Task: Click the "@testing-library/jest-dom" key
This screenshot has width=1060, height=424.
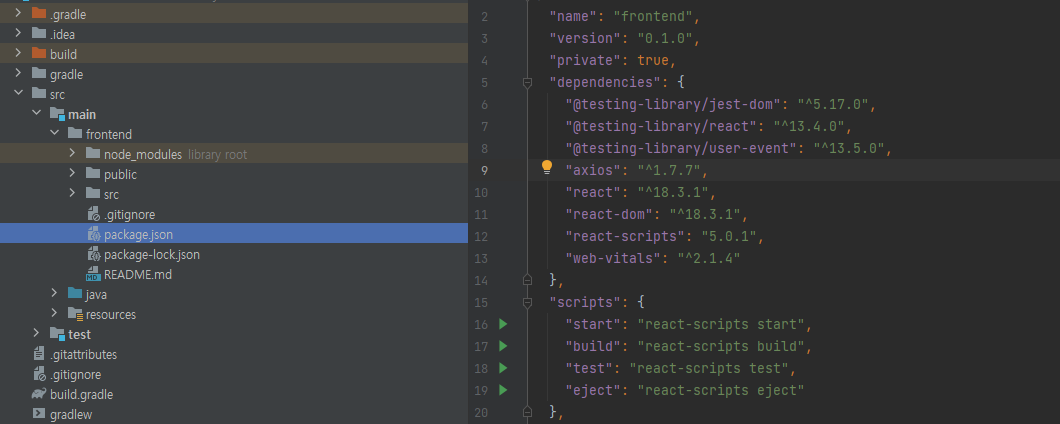Action: click(673, 104)
